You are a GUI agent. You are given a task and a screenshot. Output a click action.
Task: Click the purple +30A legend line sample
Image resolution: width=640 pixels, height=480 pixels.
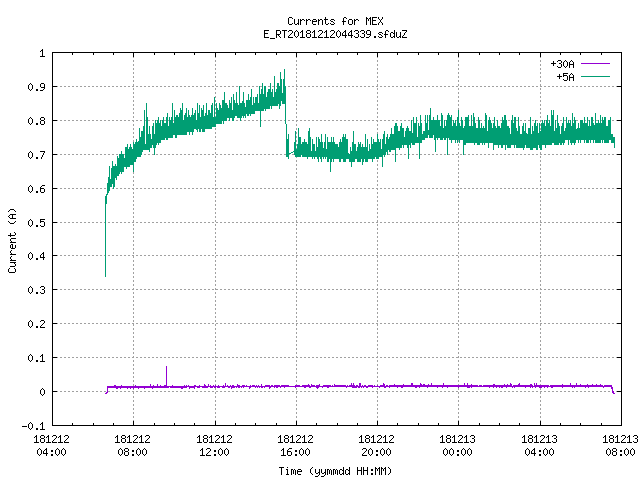click(x=595, y=64)
